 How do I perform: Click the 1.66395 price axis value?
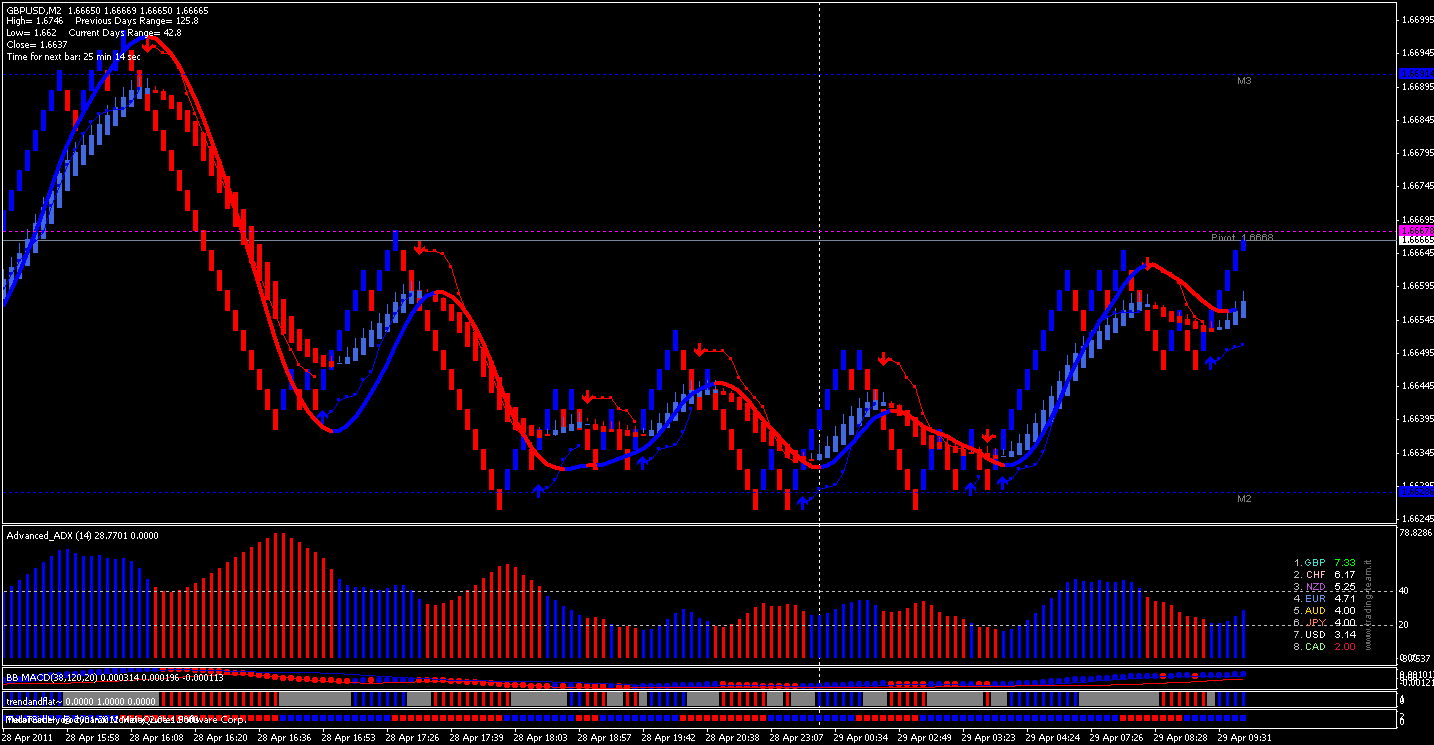1416,419
